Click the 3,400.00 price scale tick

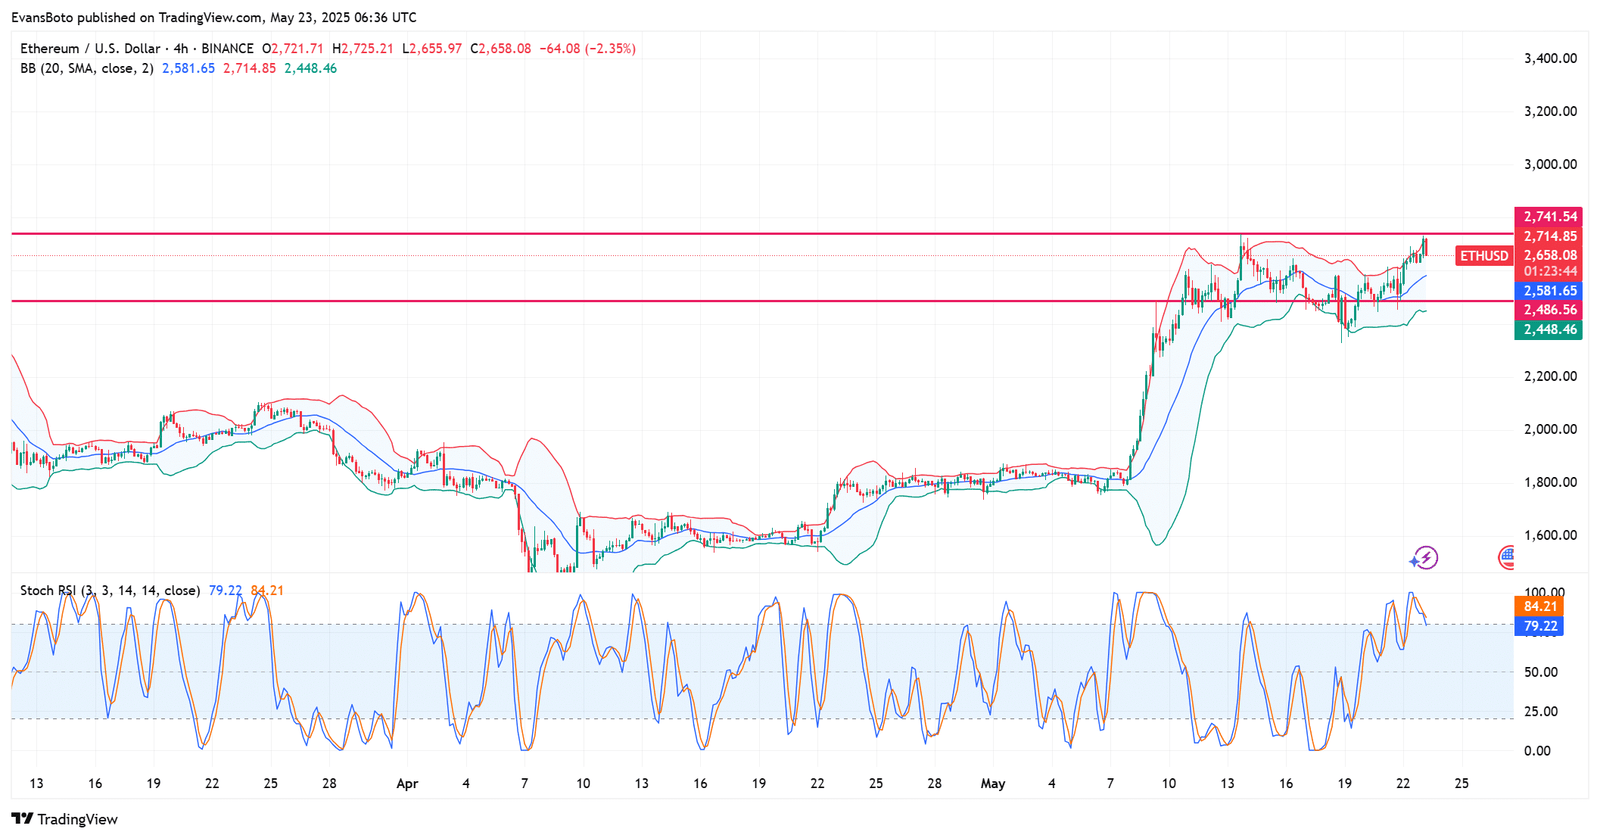[x=1550, y=58]
